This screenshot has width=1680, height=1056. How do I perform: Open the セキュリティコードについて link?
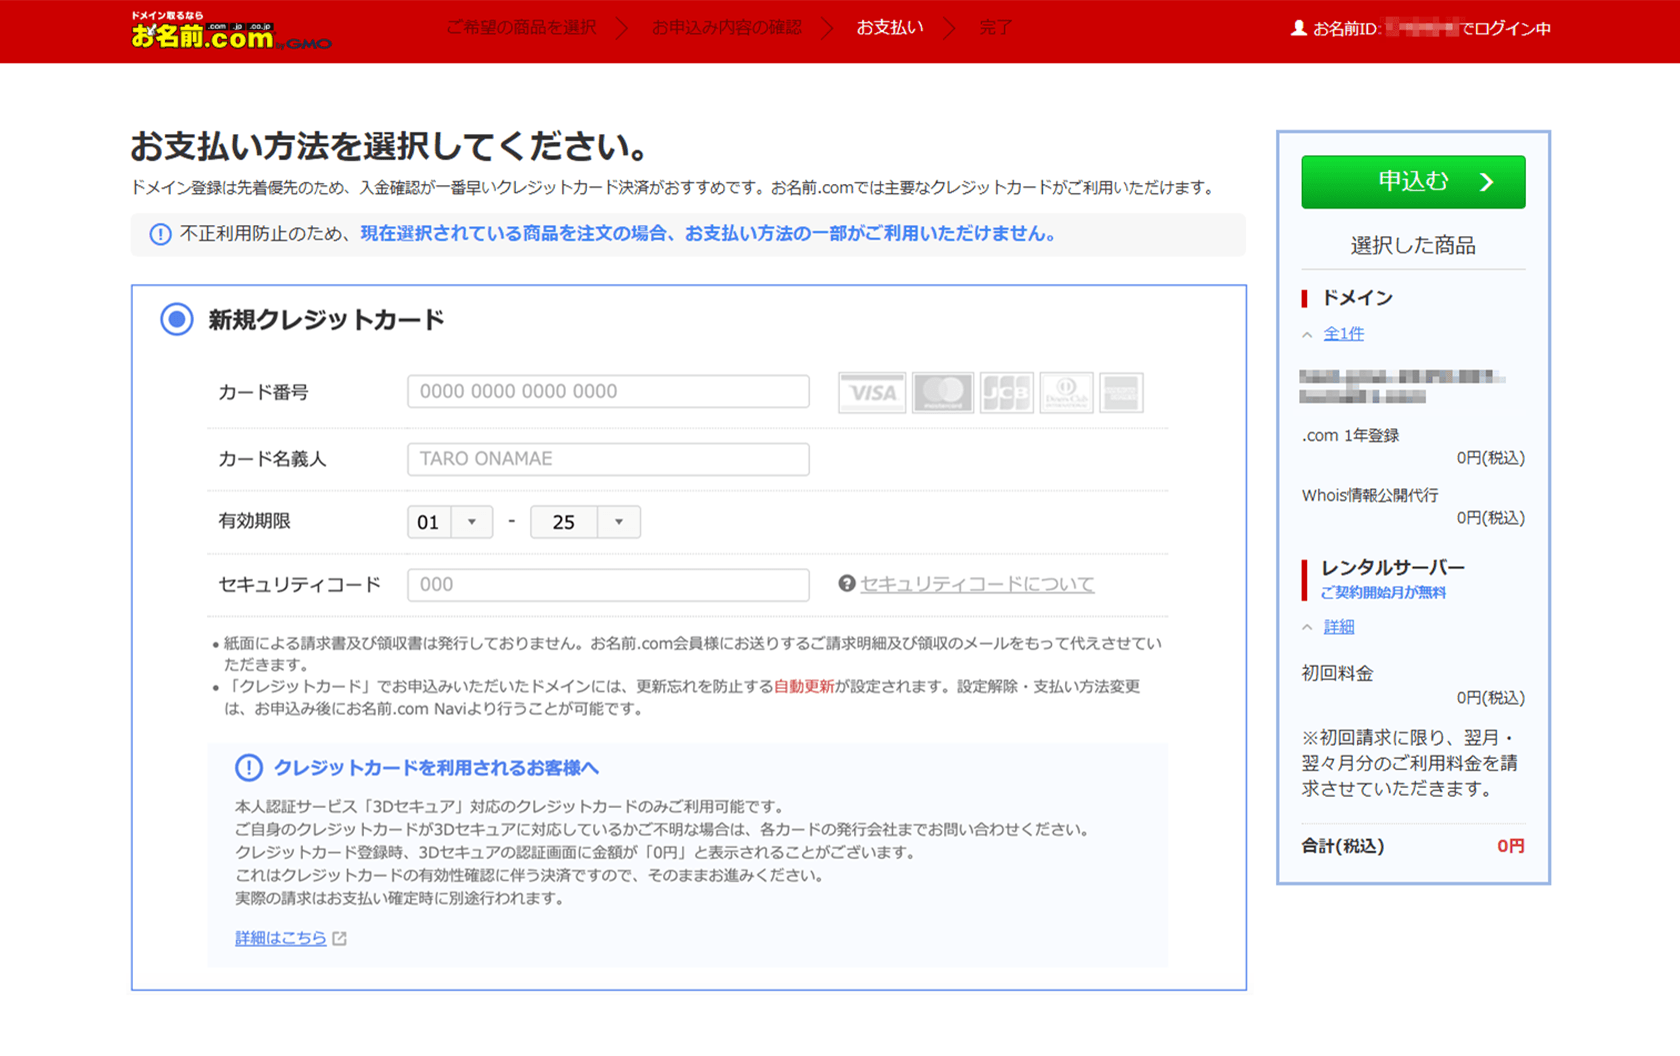tap(977, 584)
